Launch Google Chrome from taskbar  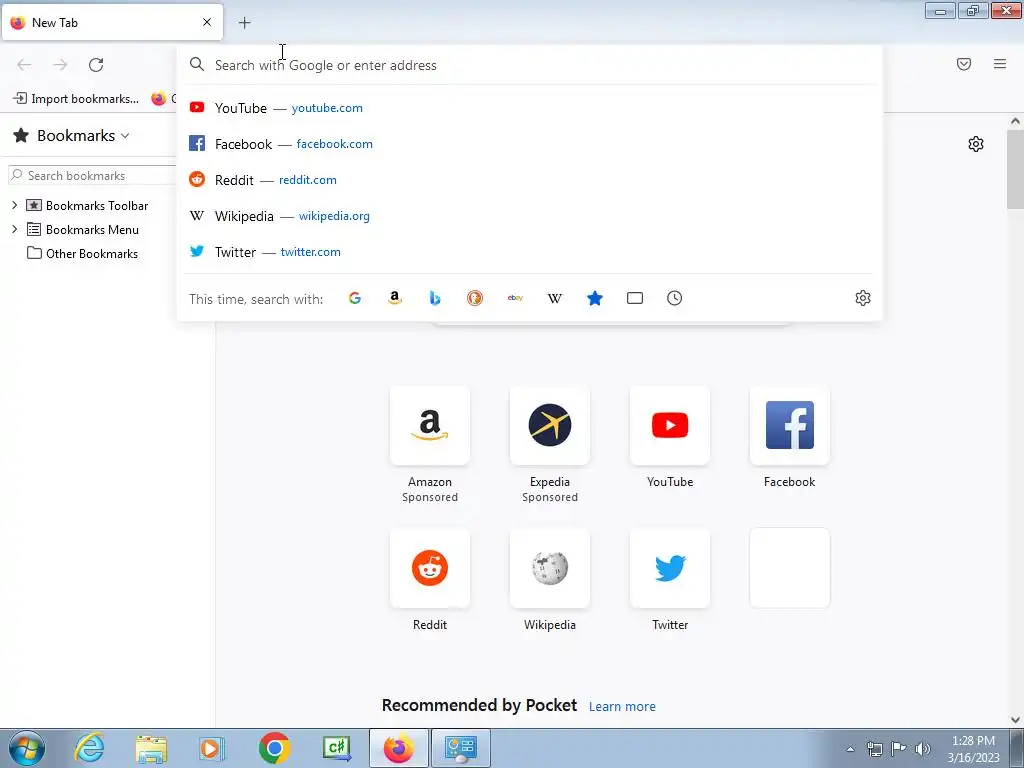coord(274,748)
